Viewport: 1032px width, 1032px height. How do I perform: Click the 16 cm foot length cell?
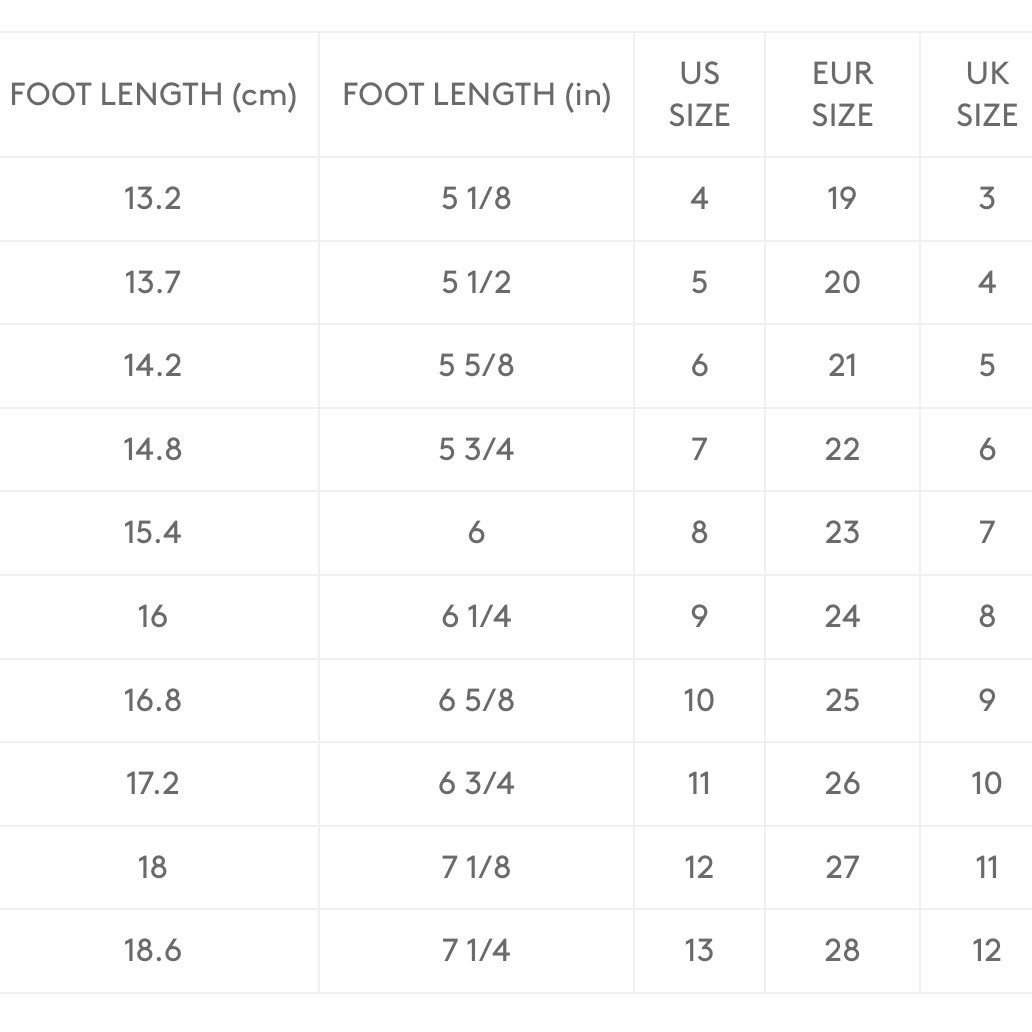153,616
